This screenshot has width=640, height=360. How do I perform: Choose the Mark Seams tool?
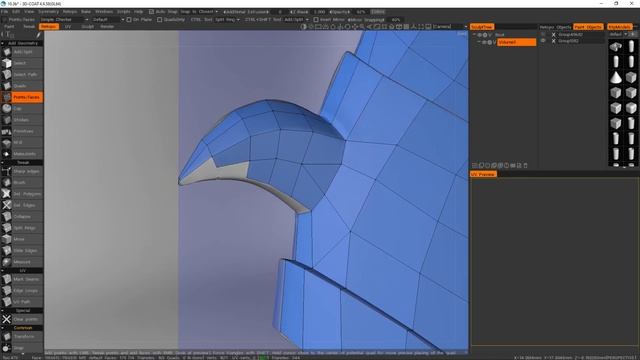click(22, 279)
